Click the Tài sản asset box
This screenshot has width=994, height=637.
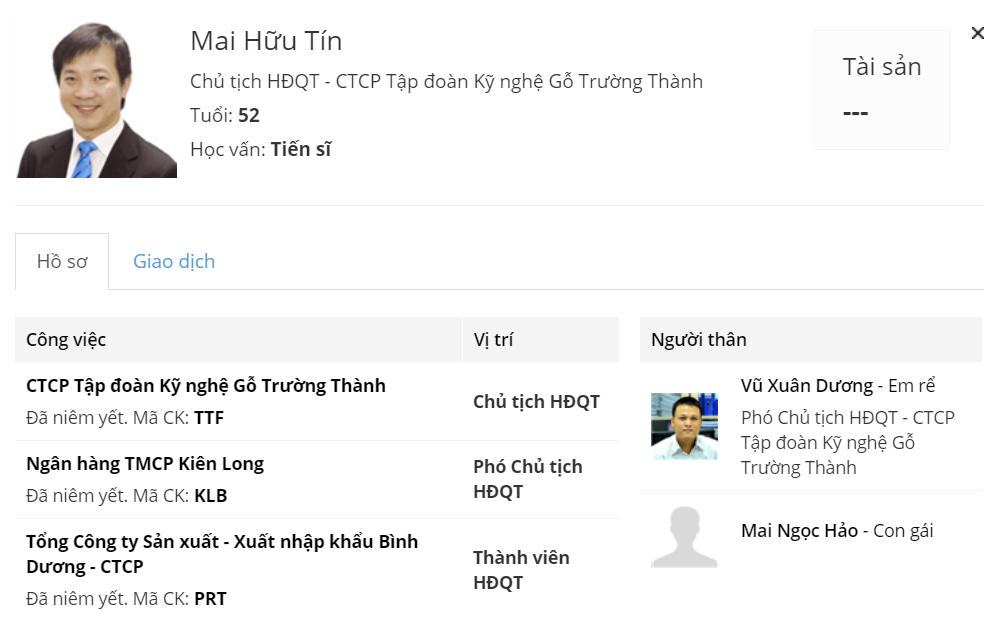881,90
